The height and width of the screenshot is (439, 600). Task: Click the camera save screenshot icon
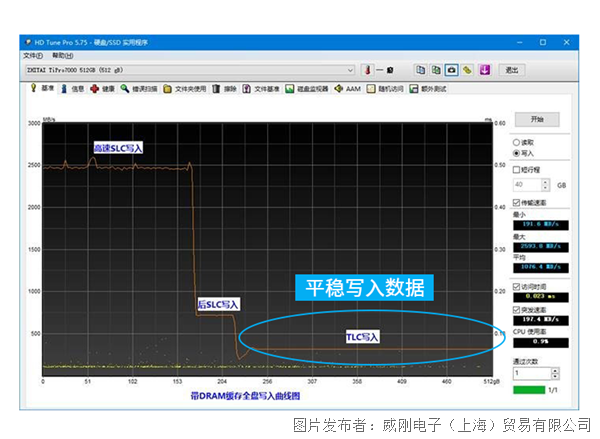pos(452,70)
